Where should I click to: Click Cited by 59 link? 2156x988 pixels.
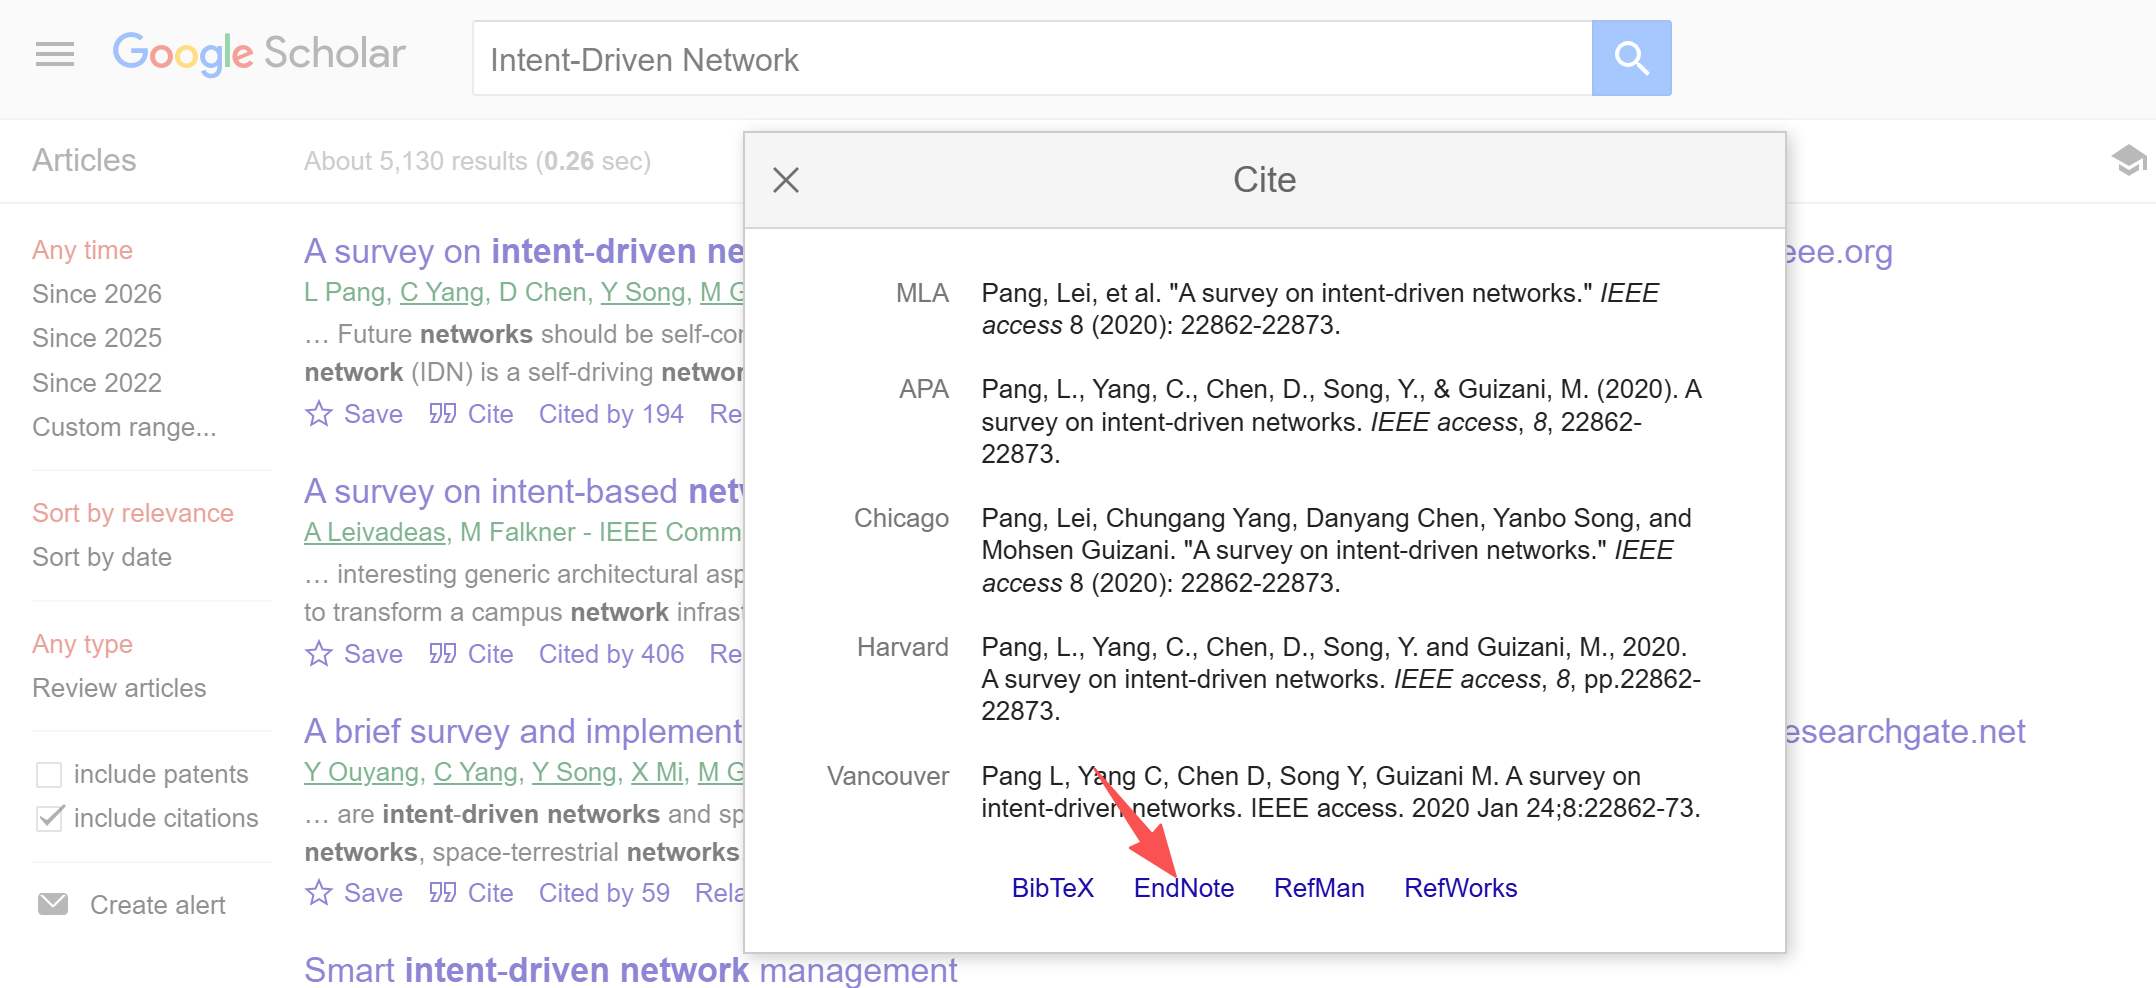coord(604,893)
